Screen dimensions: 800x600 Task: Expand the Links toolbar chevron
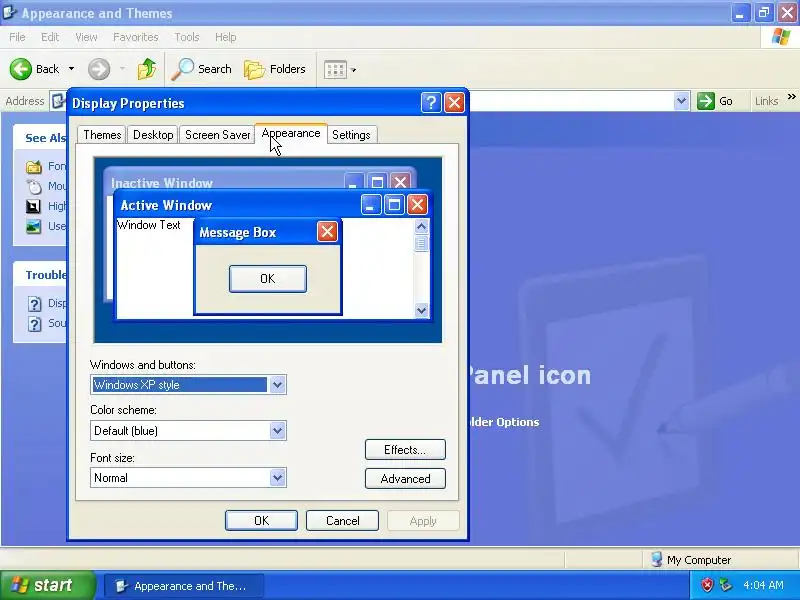click(791, 96)
